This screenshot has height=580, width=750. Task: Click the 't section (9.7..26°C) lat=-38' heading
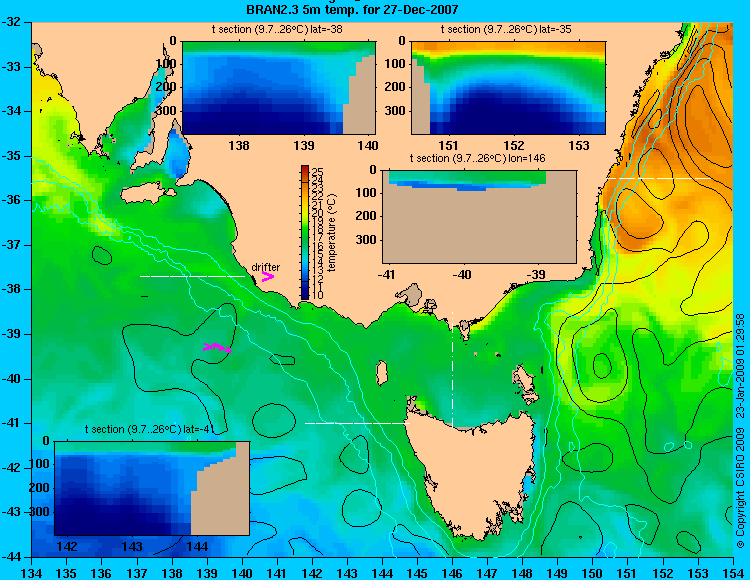pyautogui.click(x=277, y=30)
